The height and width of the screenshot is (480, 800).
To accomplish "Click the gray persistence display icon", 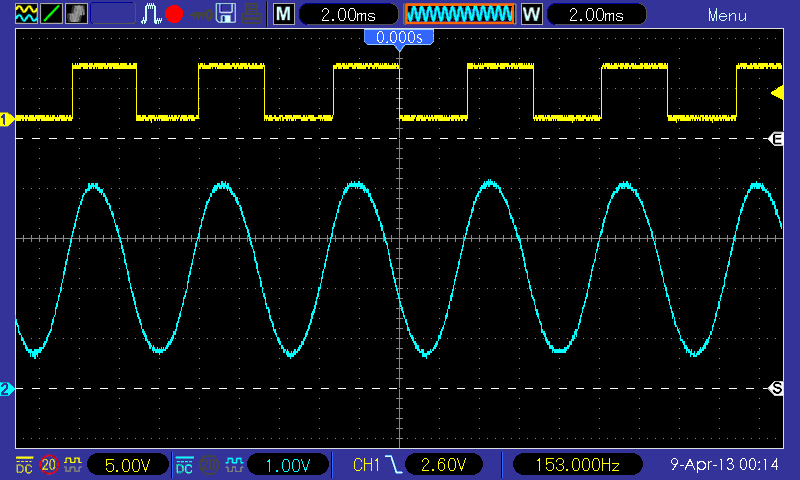I will tap(76, 14).
